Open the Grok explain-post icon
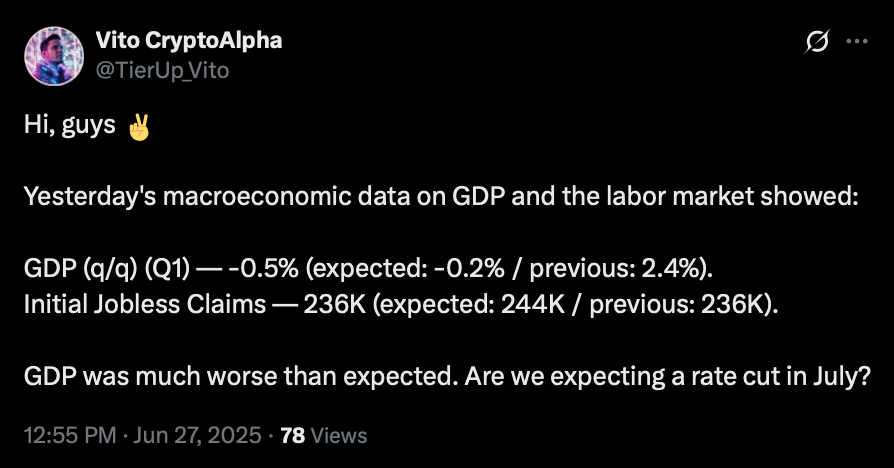Image resolution: width=894 pixels, height=468 pixels. pyautogui.click(x=817, y=41)
